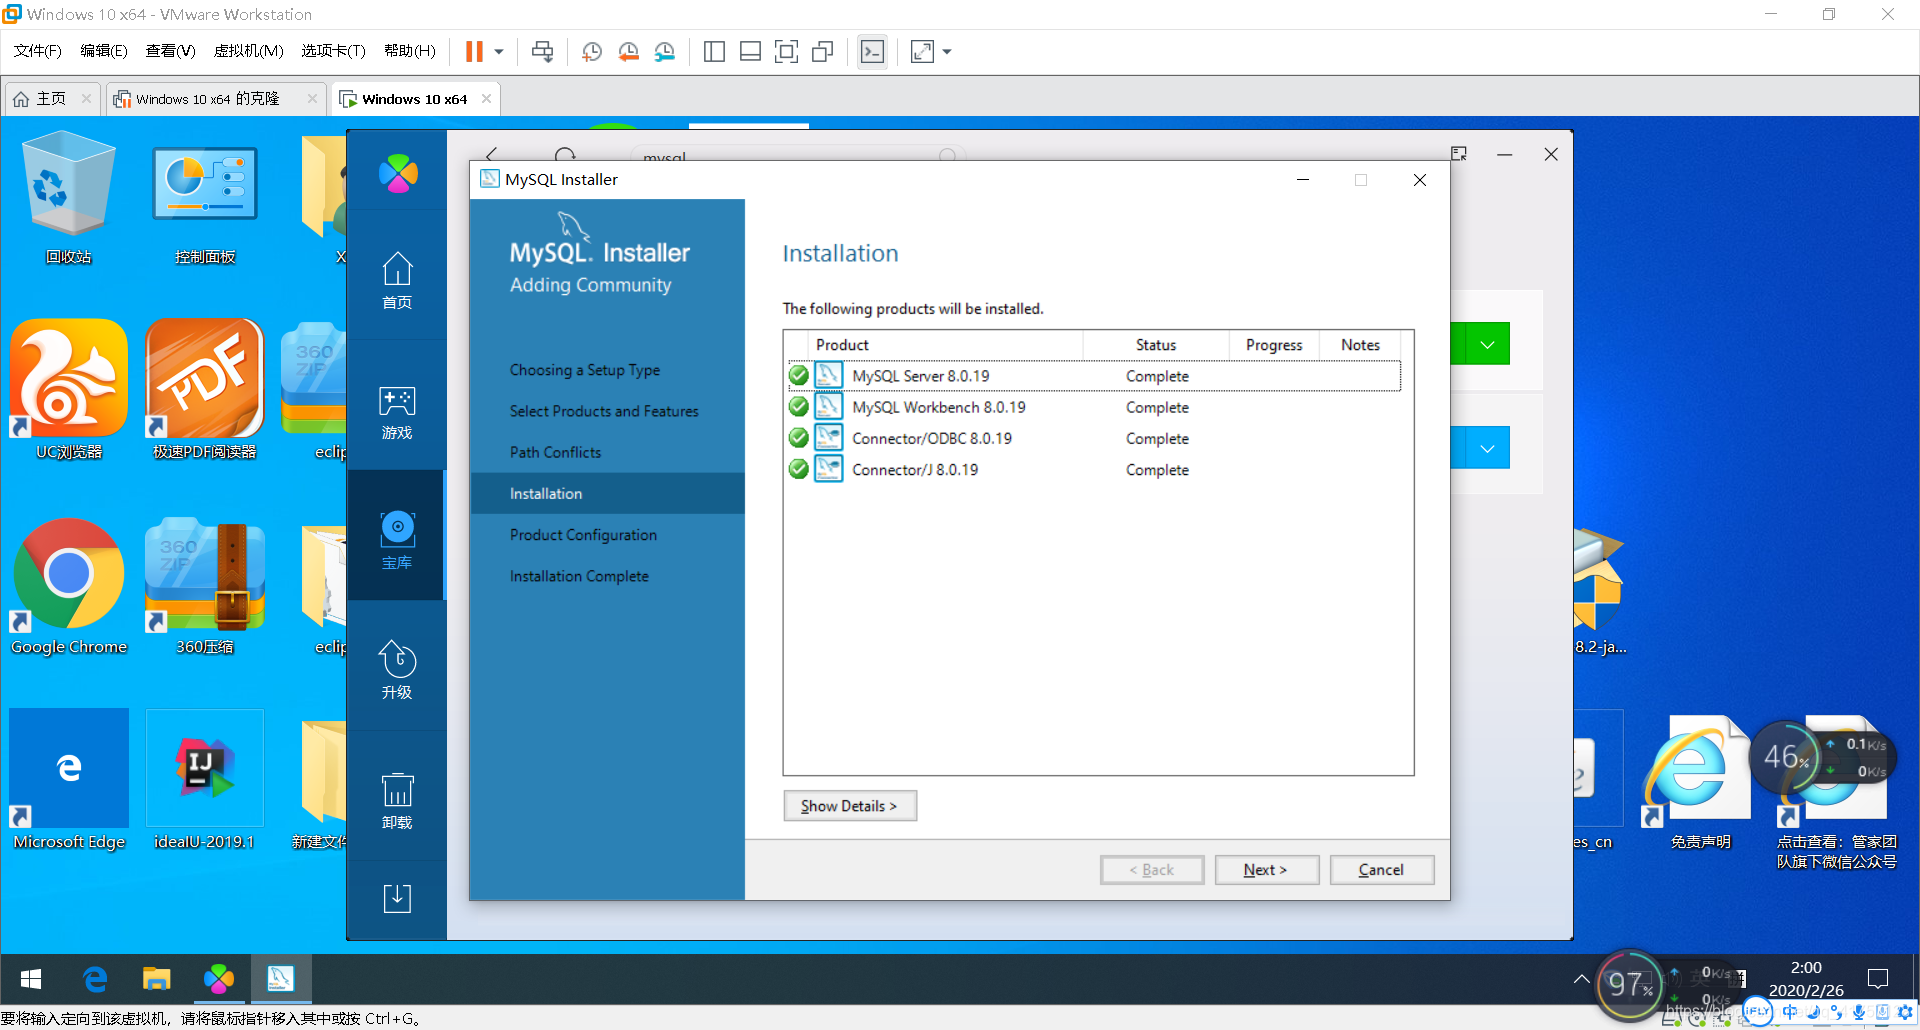Expand the blue dropdown arrow in software manager
Image resolution: width=1920 pixels, height=1030 pixels.
pyautogui.click(x=1487, y=449)
